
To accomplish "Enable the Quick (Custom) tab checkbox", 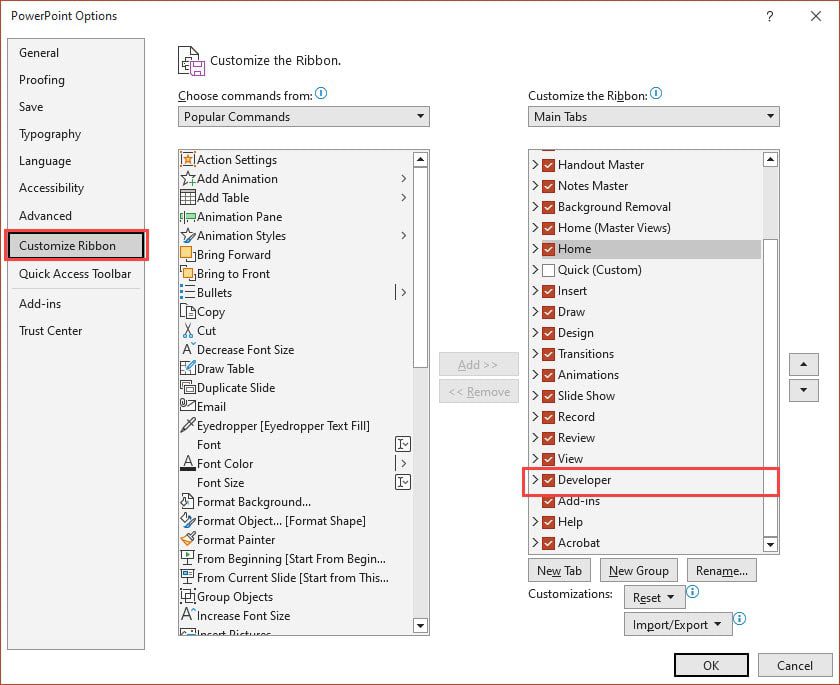I will [547, 270].
